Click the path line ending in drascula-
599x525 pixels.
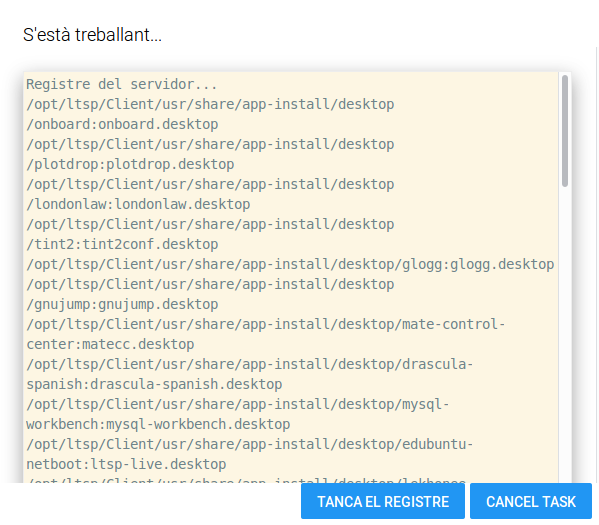click(250, 364)
